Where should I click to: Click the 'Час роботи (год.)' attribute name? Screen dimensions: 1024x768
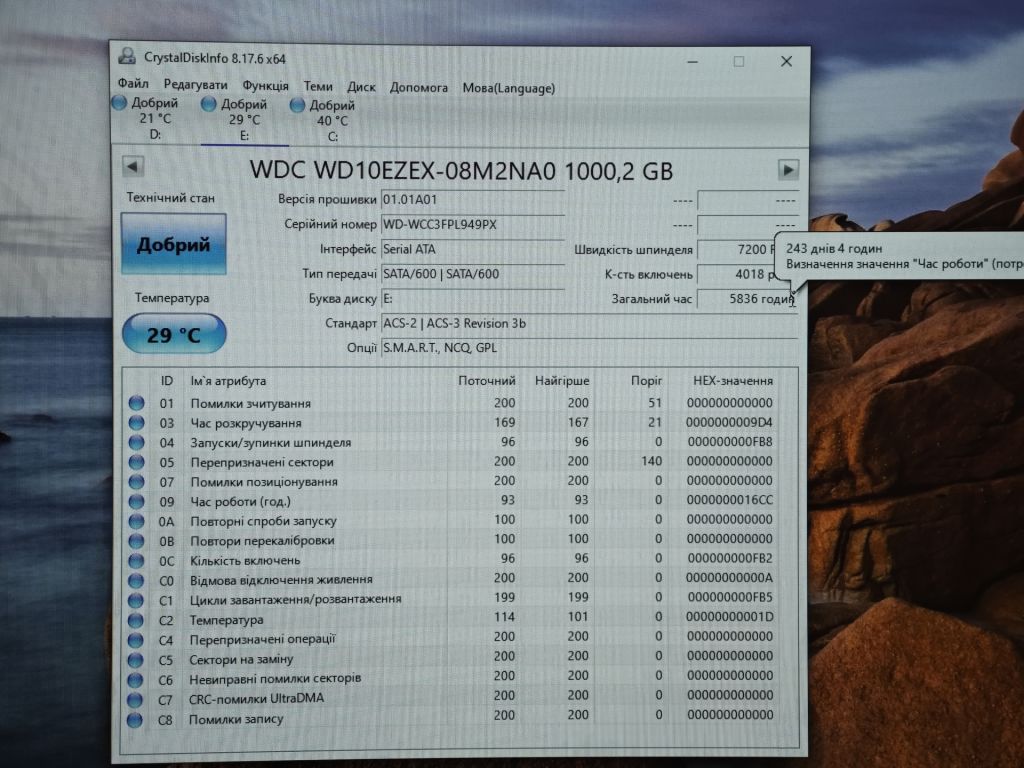[241, 502]
